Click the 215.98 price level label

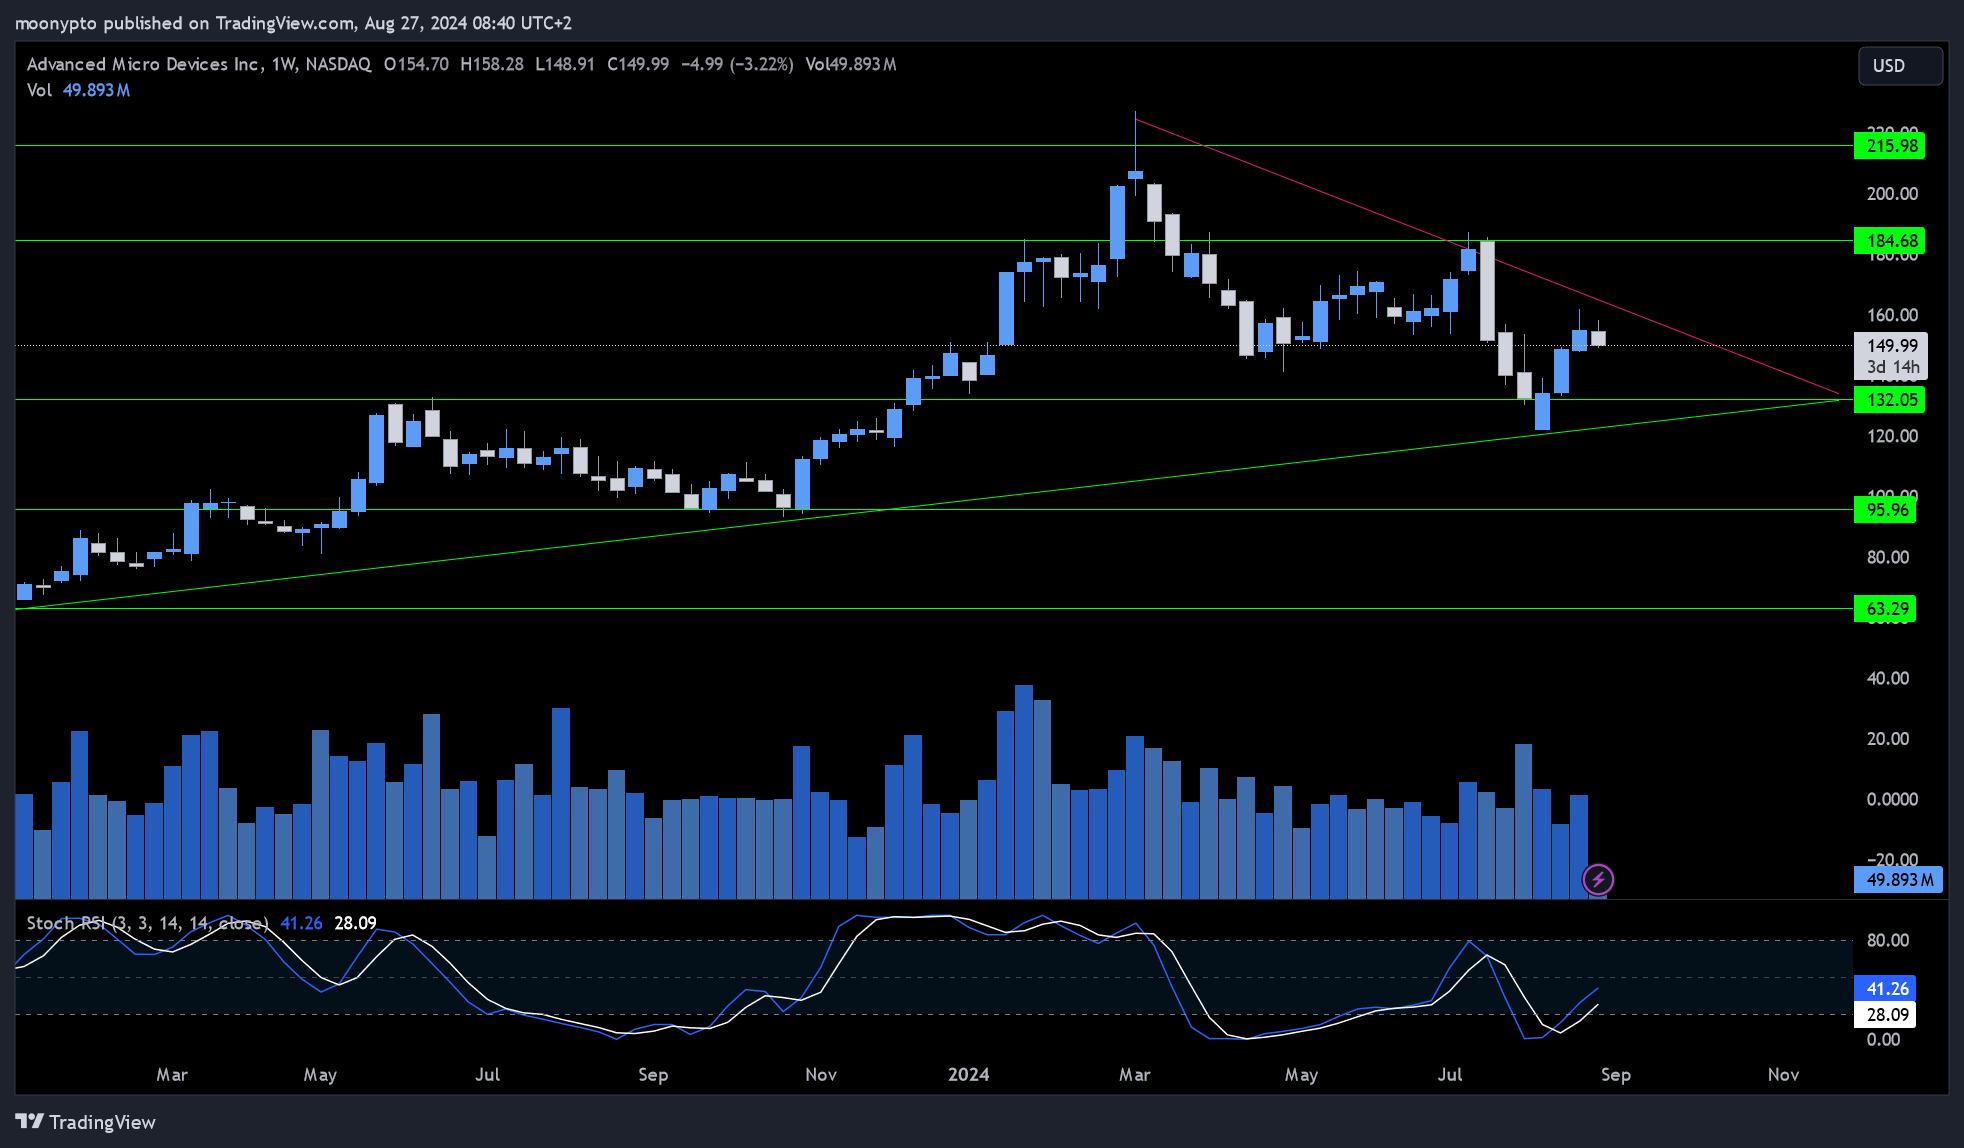pos(1889,146)
